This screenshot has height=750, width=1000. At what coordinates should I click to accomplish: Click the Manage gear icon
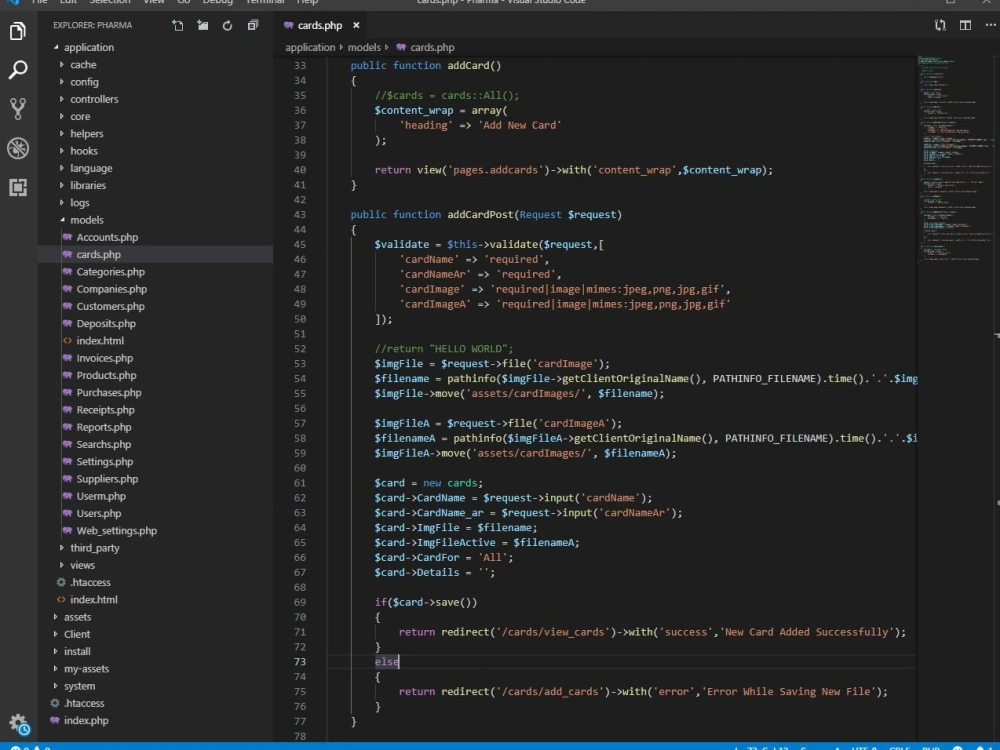[x=17, y=723]
